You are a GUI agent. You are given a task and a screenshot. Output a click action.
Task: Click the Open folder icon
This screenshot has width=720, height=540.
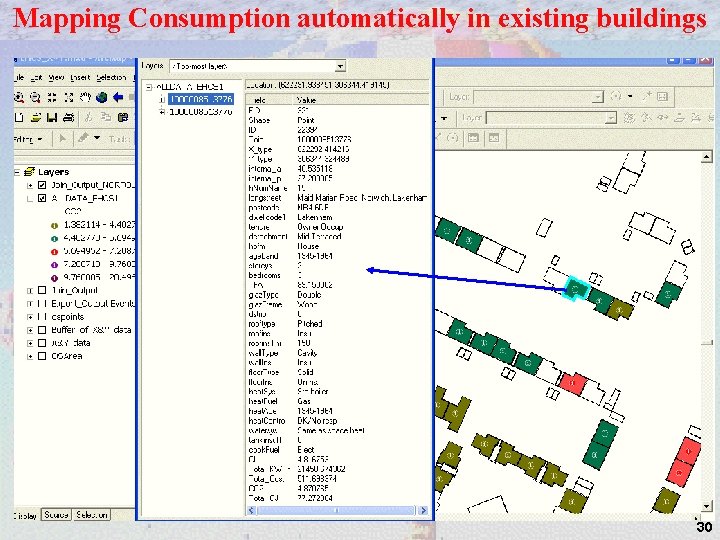tap(36, 118)
